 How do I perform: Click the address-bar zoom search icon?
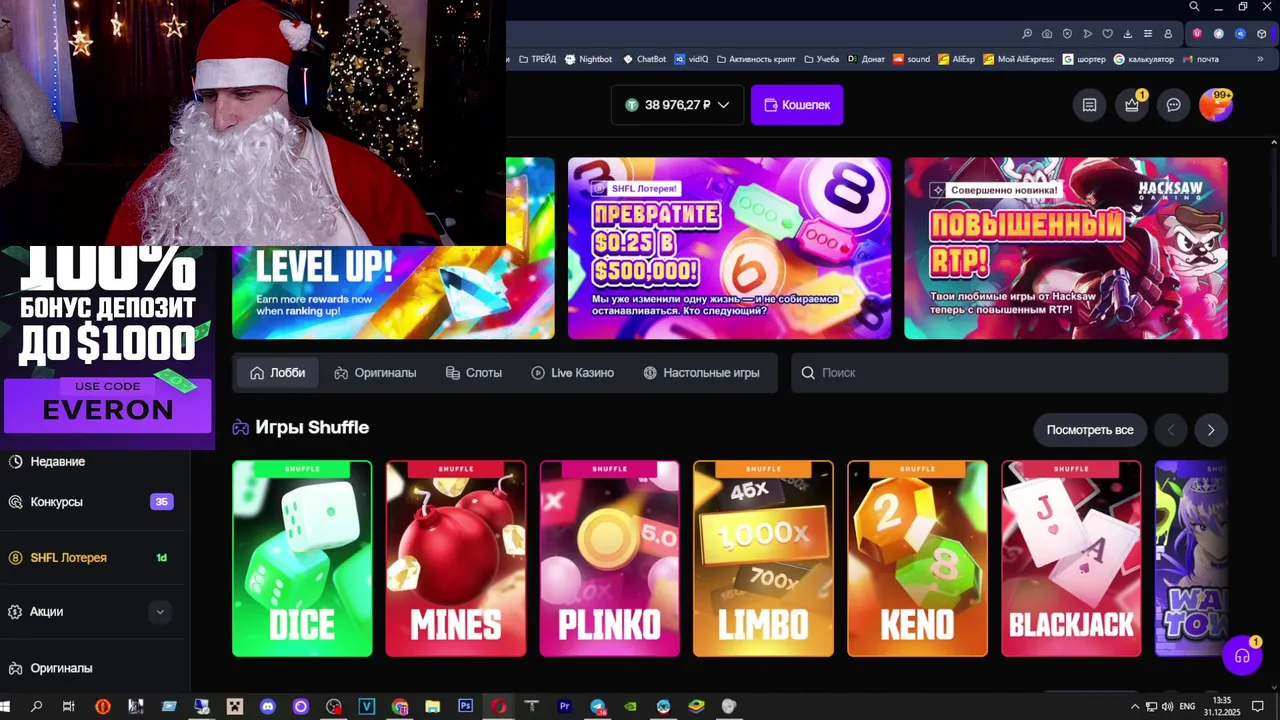[x=1027, y=34]
